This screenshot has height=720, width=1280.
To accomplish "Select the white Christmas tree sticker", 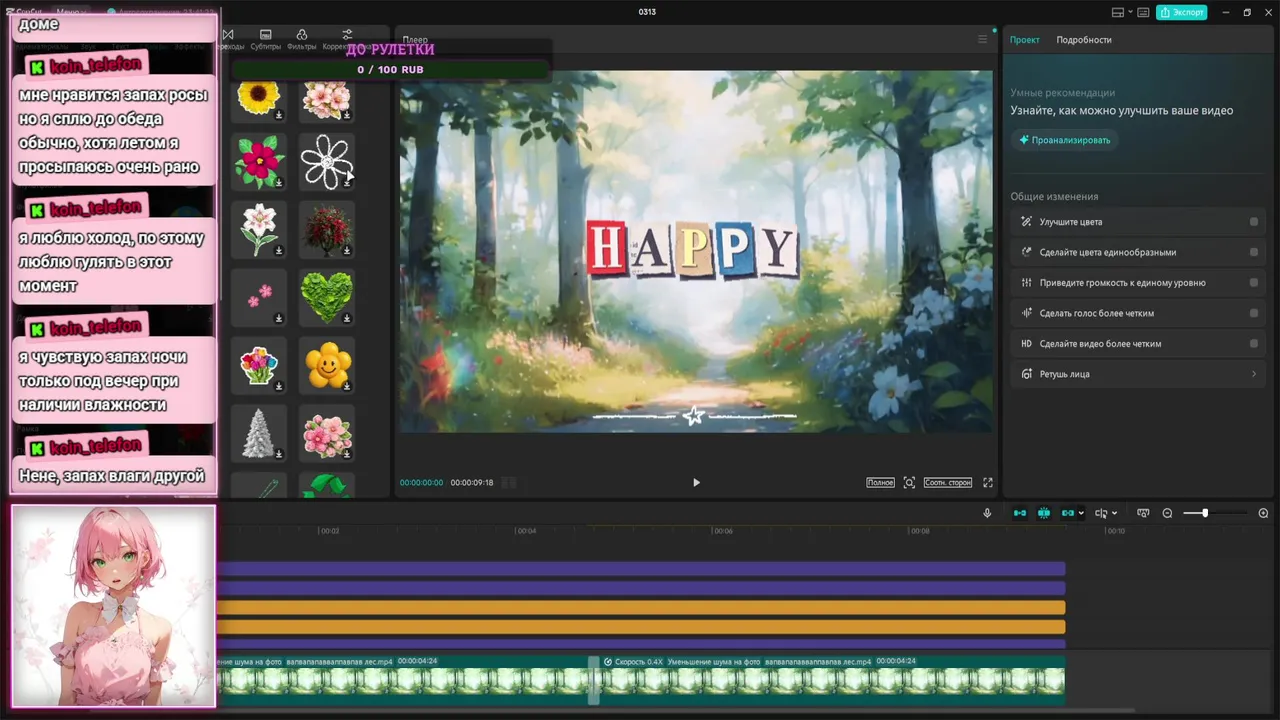I will tap(259, 432).
